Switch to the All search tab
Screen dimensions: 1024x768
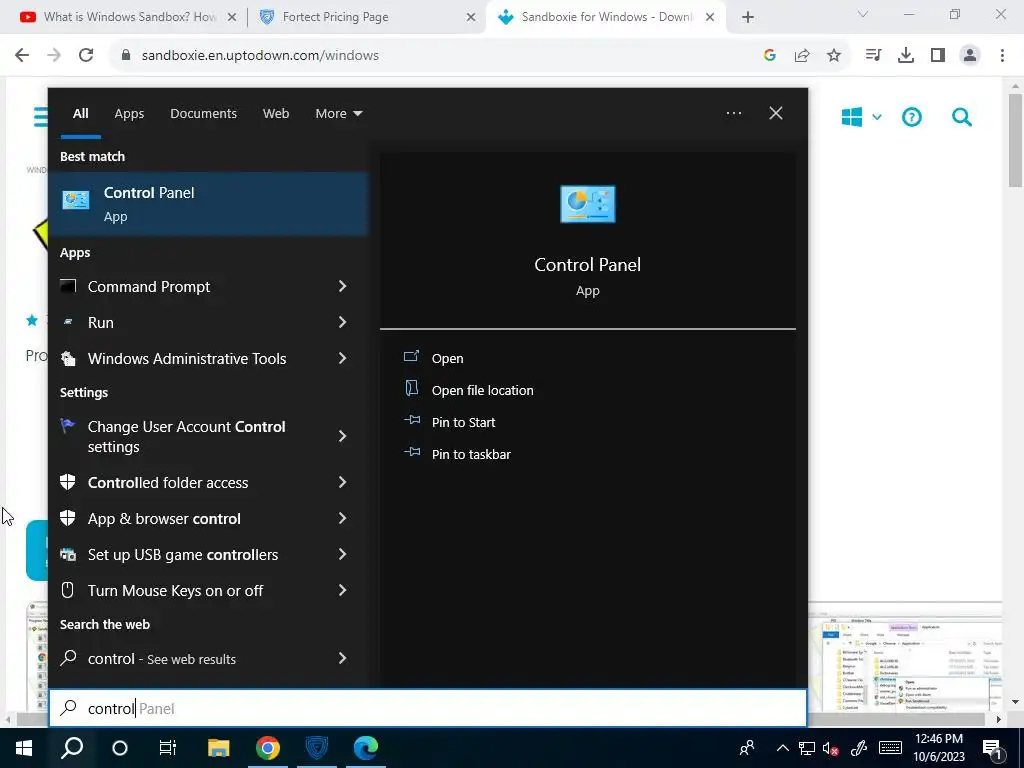coord(81,114)
